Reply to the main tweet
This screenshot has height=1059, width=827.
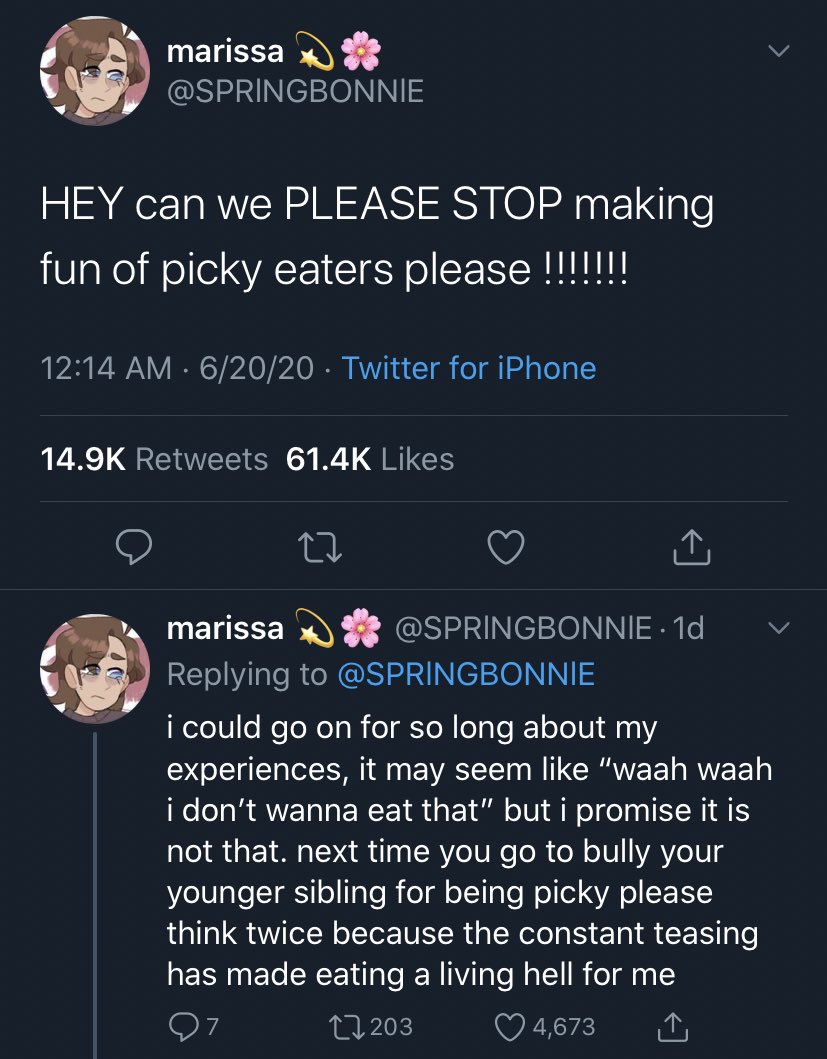coord(132,546)
